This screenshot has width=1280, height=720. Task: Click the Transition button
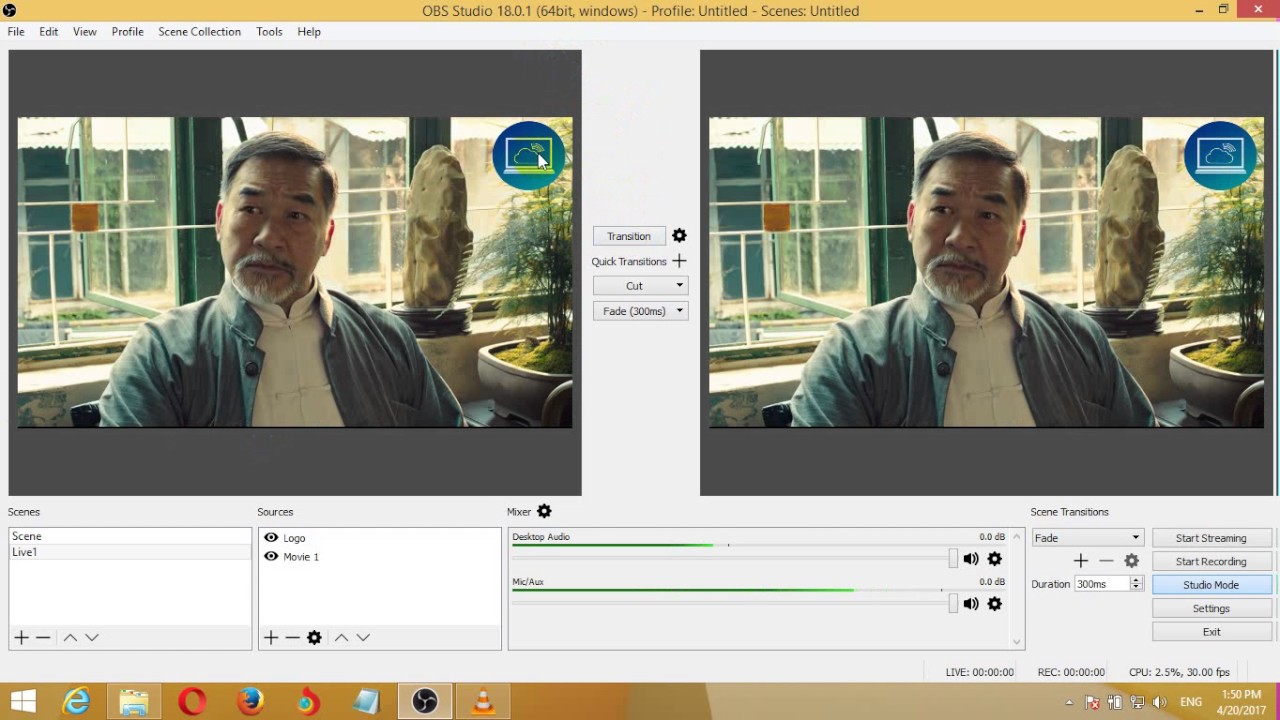click(629, 236)
